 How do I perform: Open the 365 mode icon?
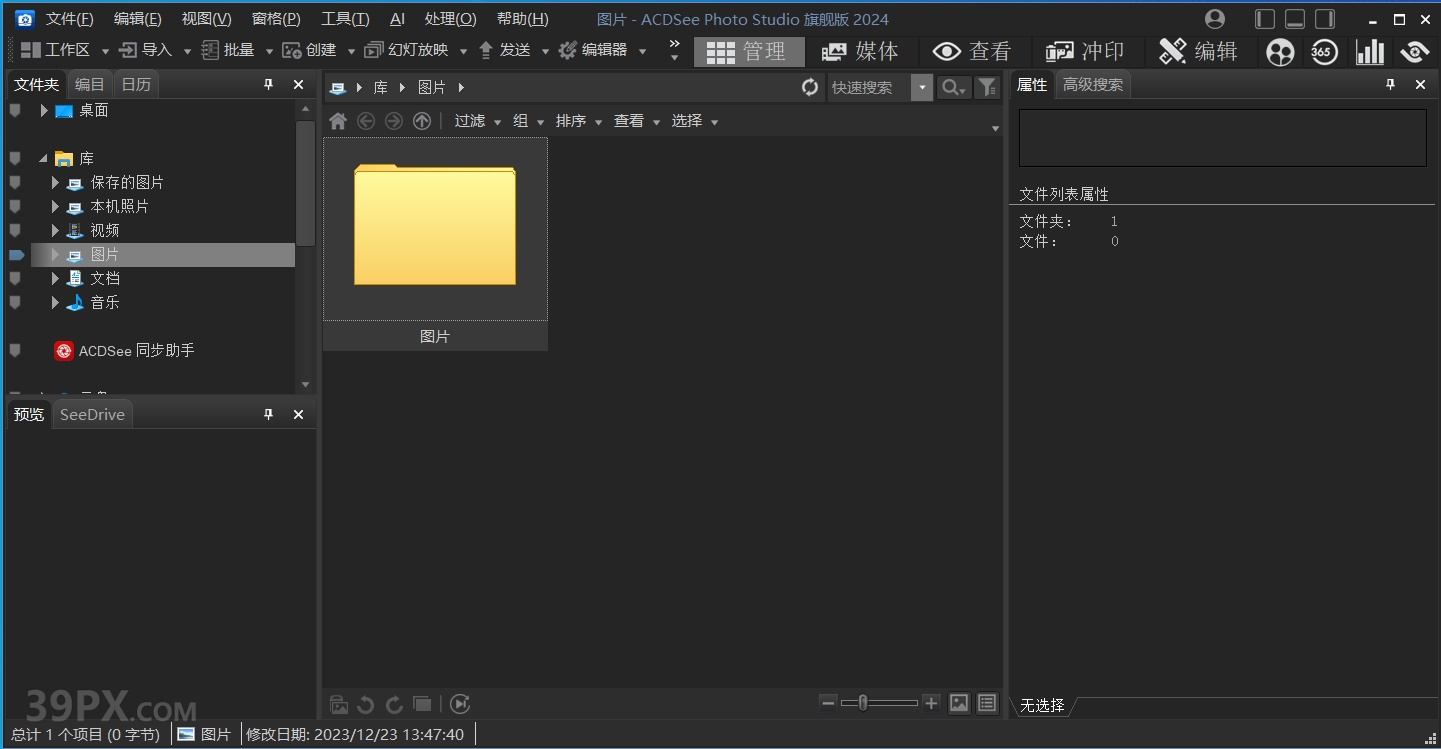[x=1325, y=52]
